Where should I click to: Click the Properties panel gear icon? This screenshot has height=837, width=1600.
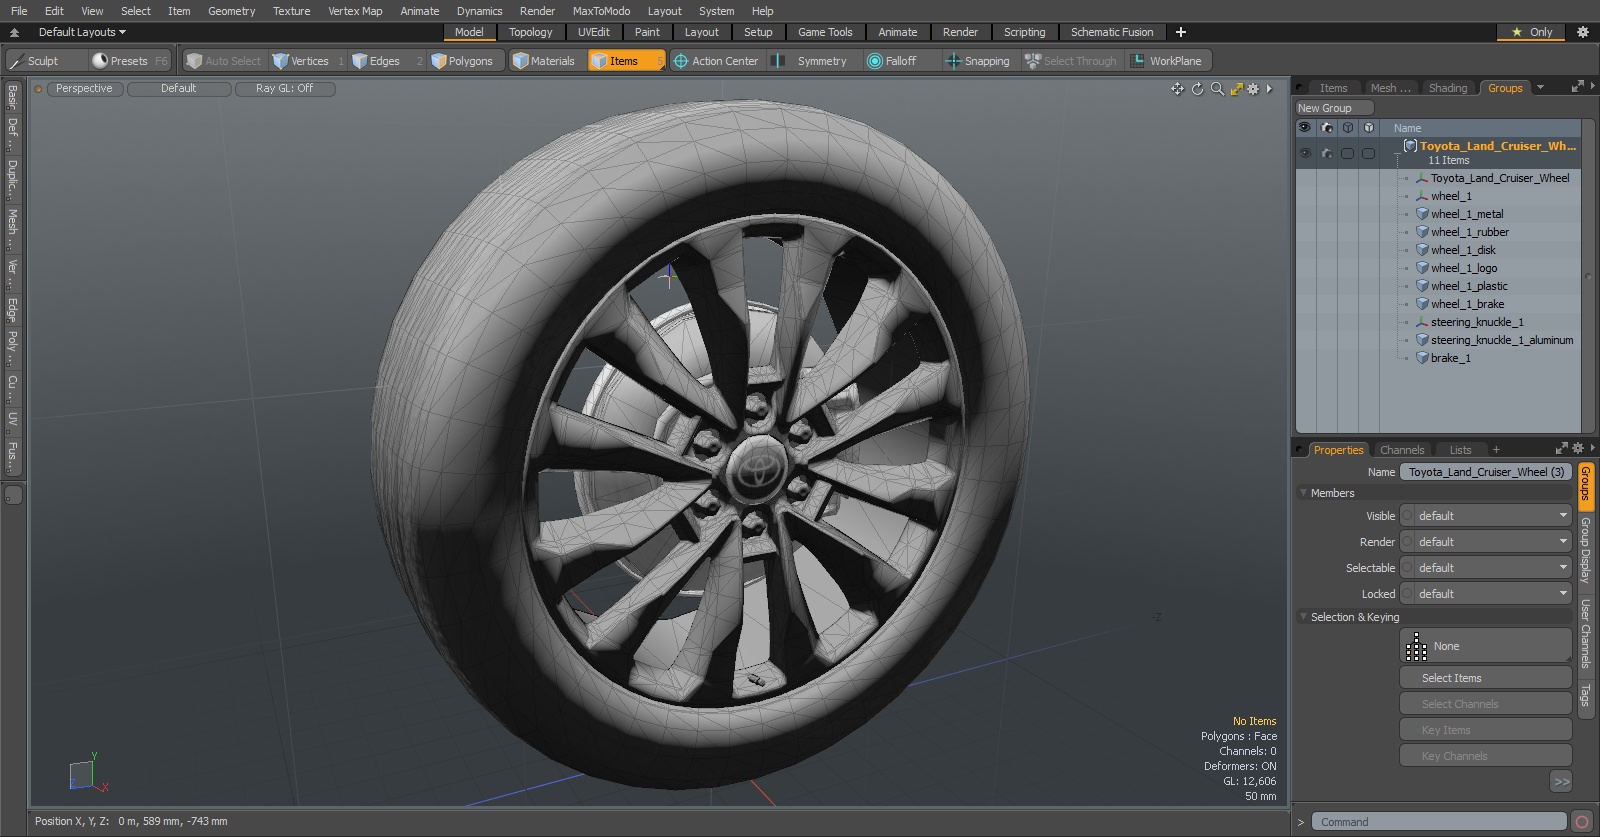coord(1578,448)
